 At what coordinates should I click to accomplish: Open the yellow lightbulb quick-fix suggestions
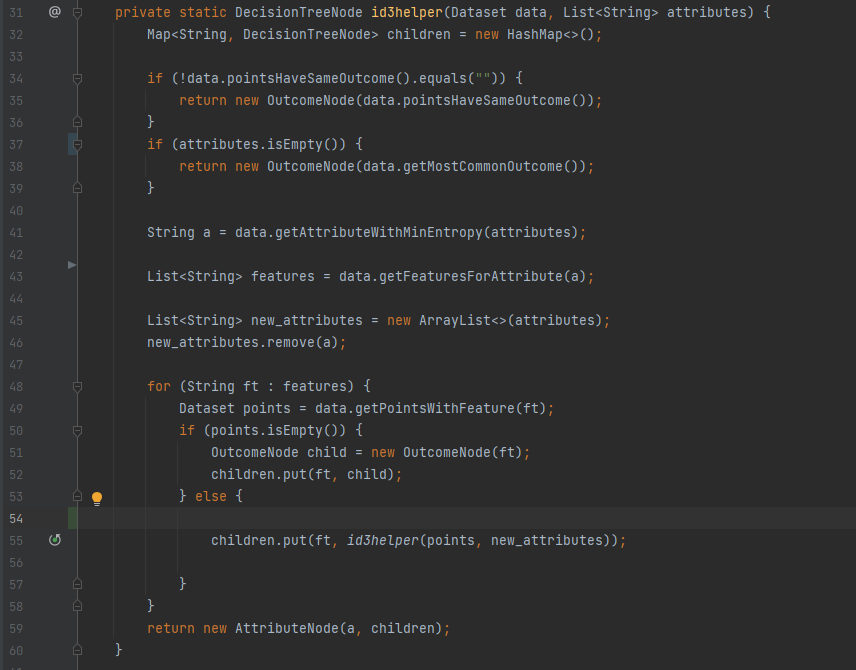97,497
